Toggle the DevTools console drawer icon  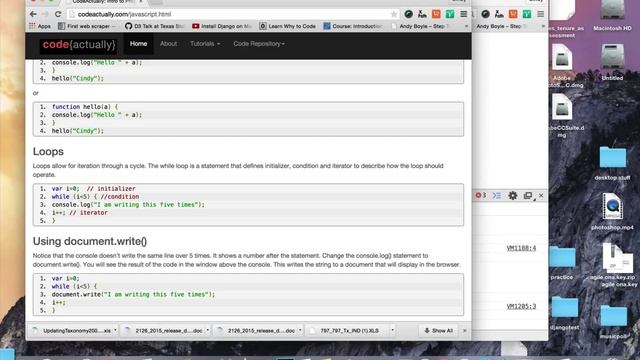coord(496,196)
